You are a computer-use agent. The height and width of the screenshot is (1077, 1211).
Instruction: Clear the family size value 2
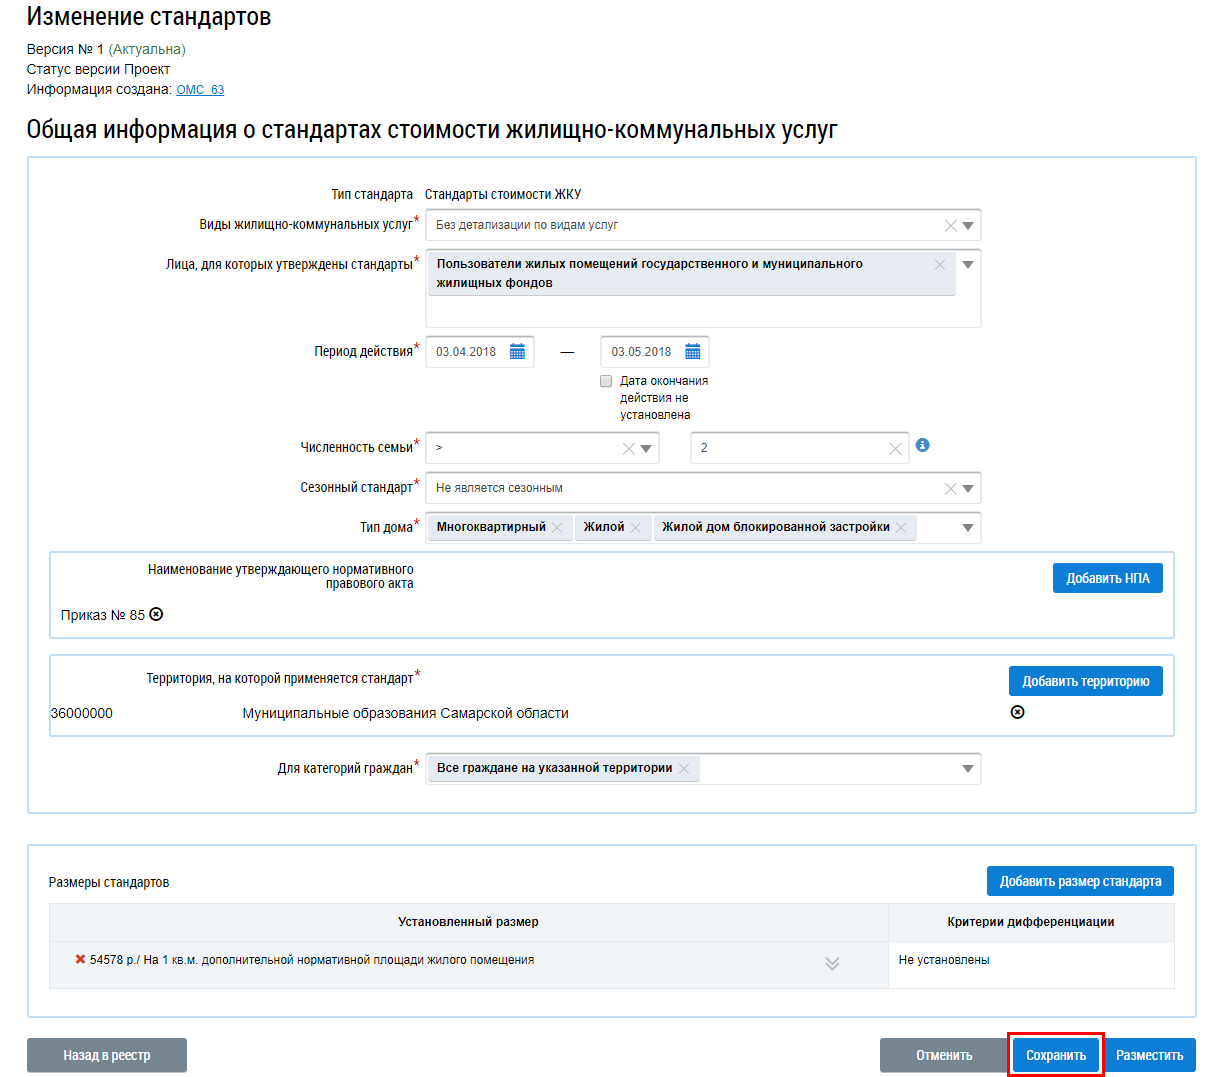tap(895, 449)
